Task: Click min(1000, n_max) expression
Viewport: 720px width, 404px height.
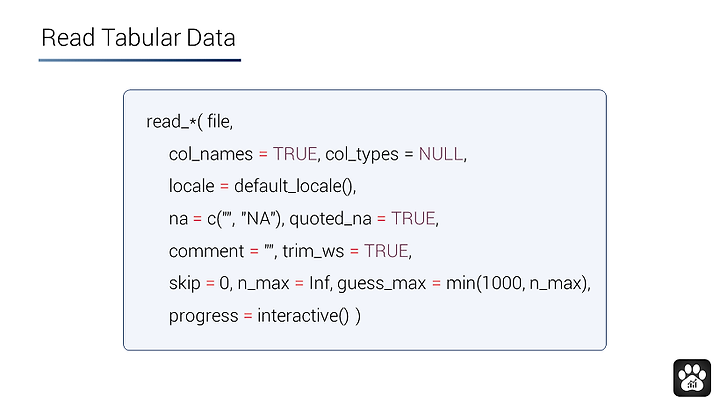Action: point(517,283)
